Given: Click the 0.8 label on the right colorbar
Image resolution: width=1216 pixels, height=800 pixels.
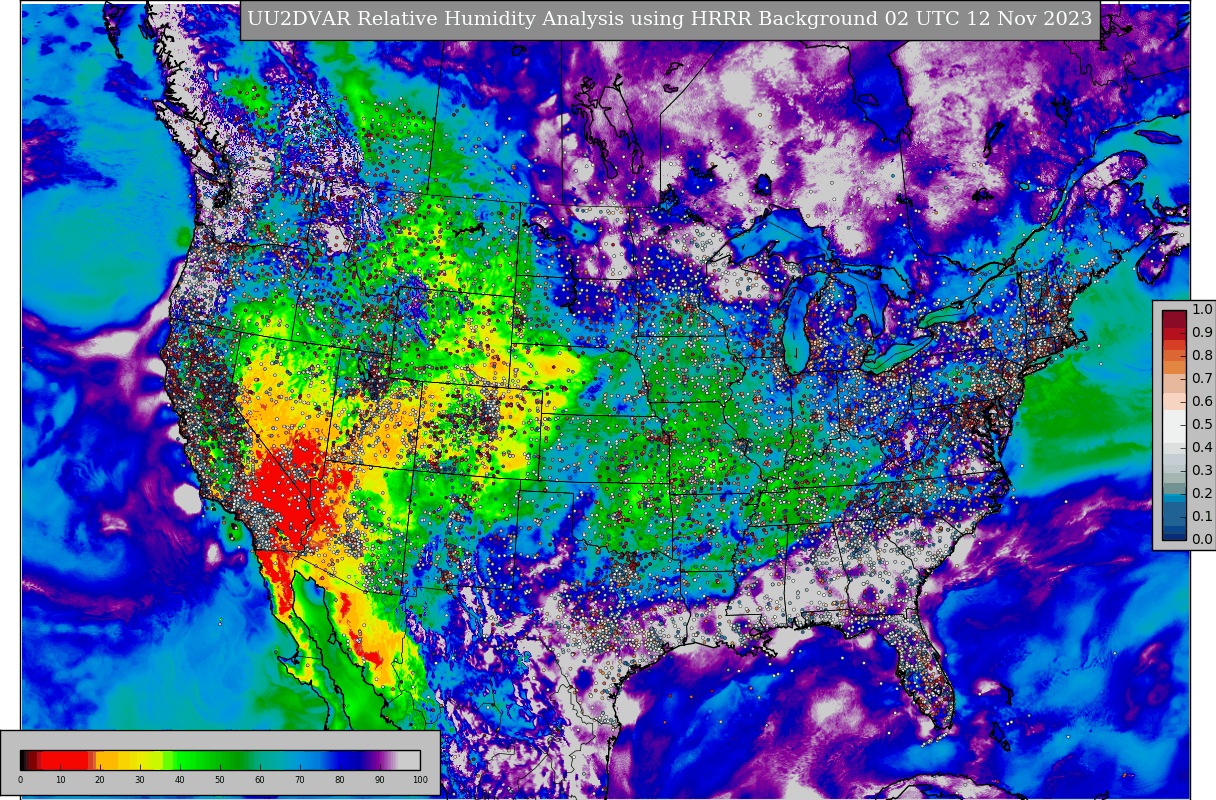Looking at the screenshot, I should pos(1202,356).
